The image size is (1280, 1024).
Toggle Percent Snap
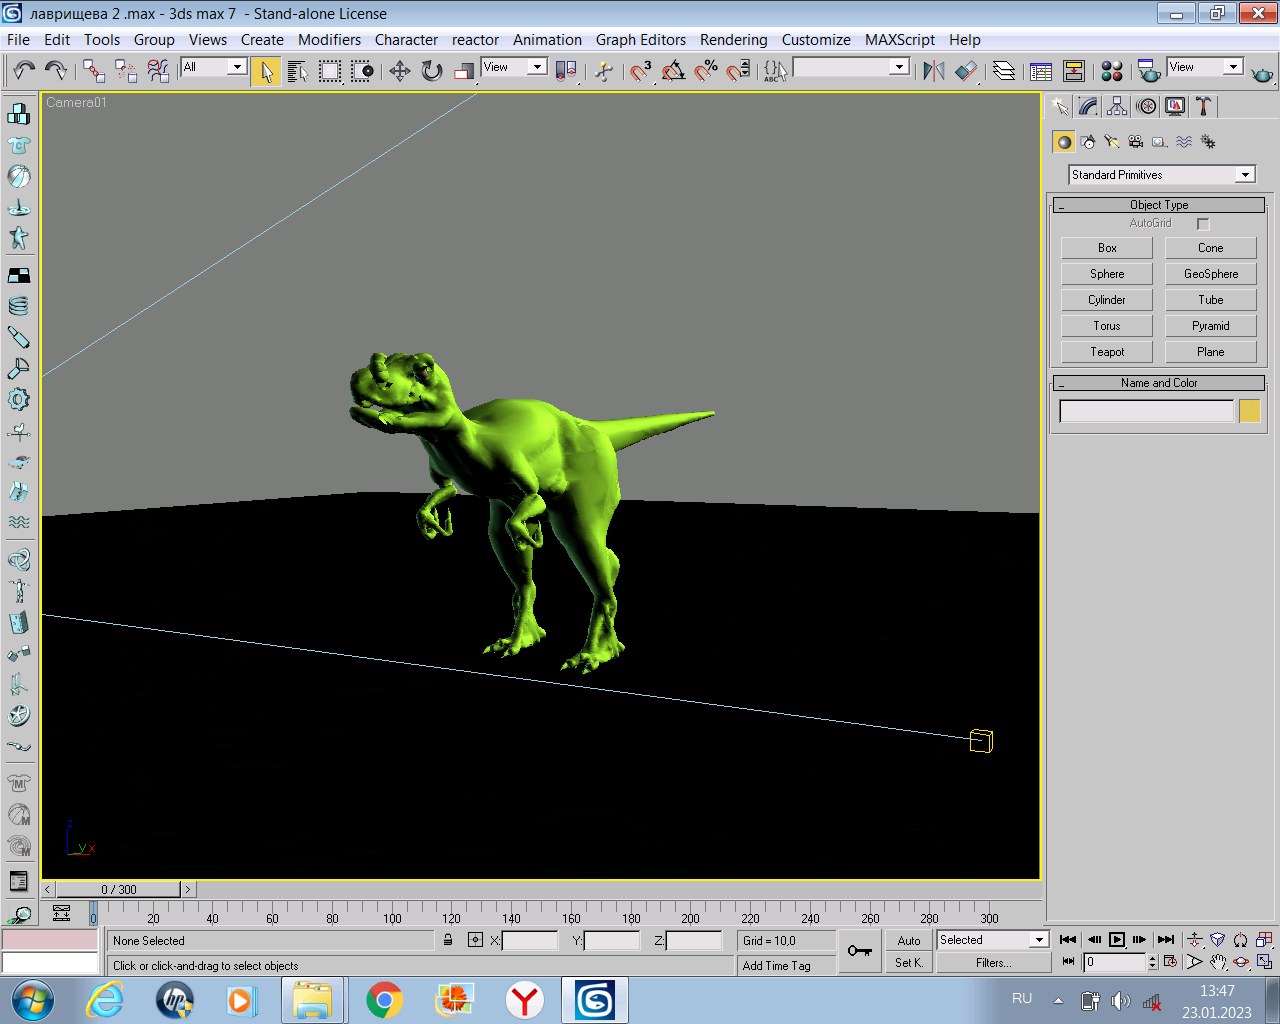pos(706,70)
